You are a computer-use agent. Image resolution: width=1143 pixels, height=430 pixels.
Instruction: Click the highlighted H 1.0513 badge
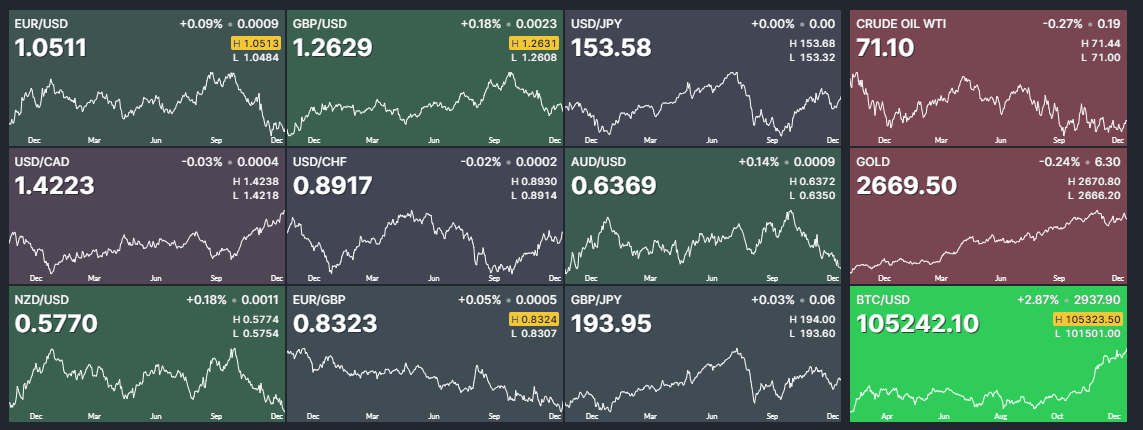pyautogui.click(x=255, y=44)
